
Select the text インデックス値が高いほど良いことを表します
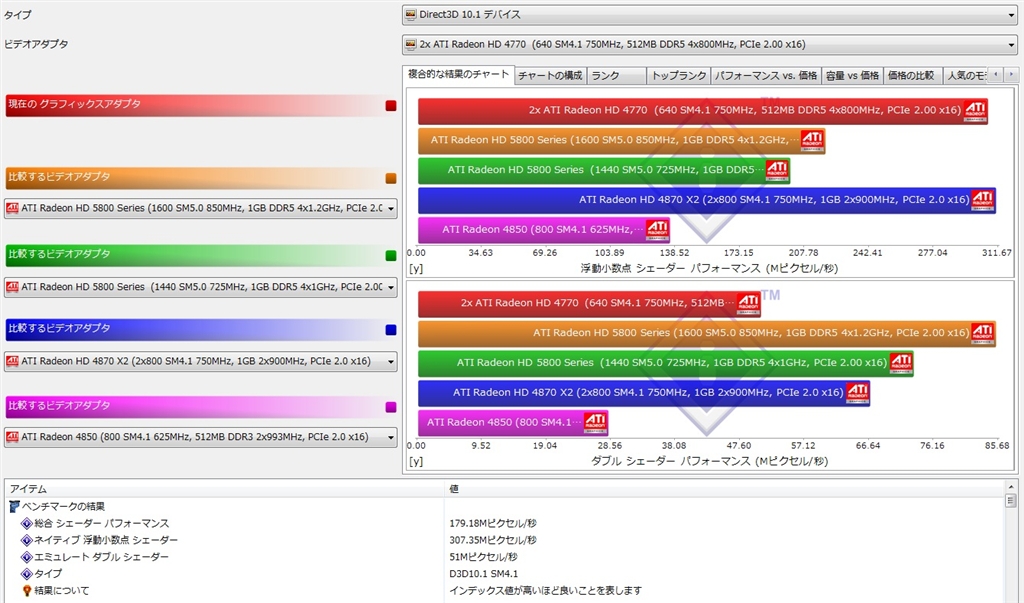tap(545, 591)
